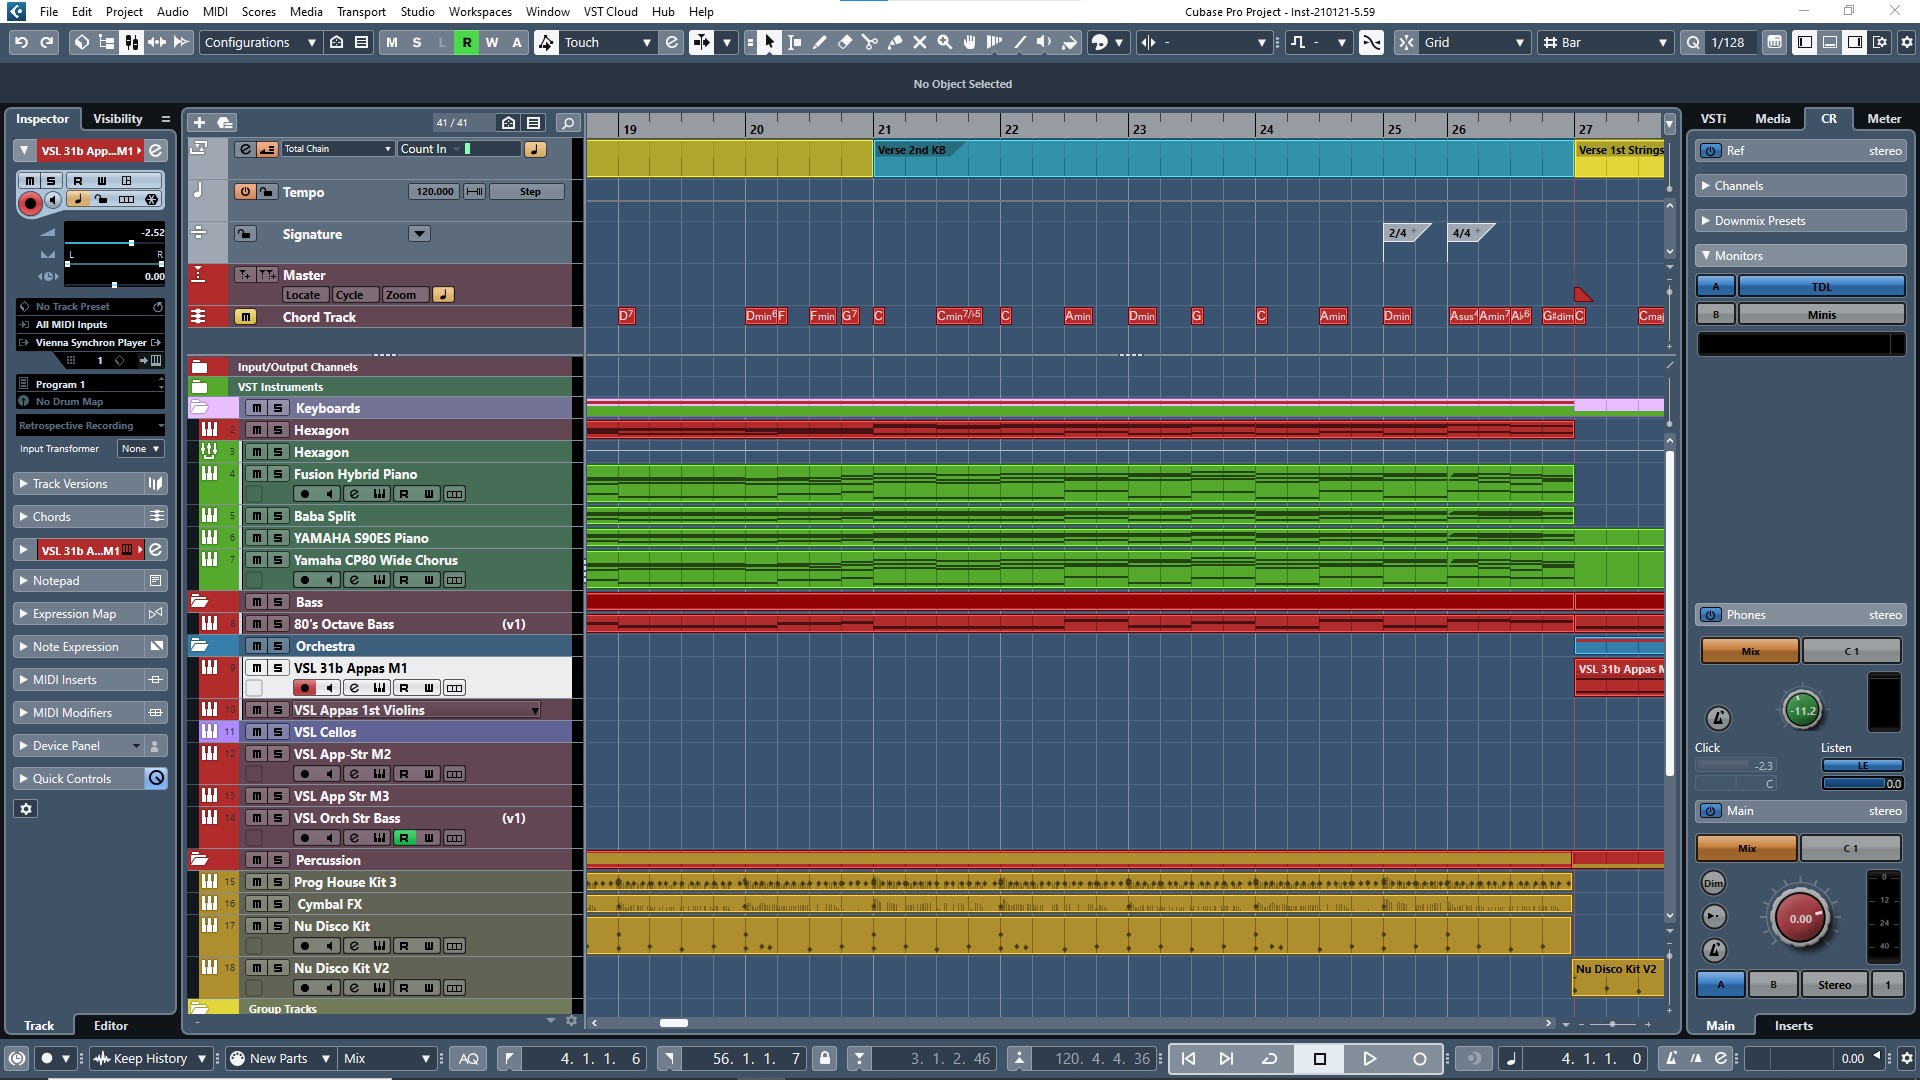Select the Line tool

[1021, 42]
